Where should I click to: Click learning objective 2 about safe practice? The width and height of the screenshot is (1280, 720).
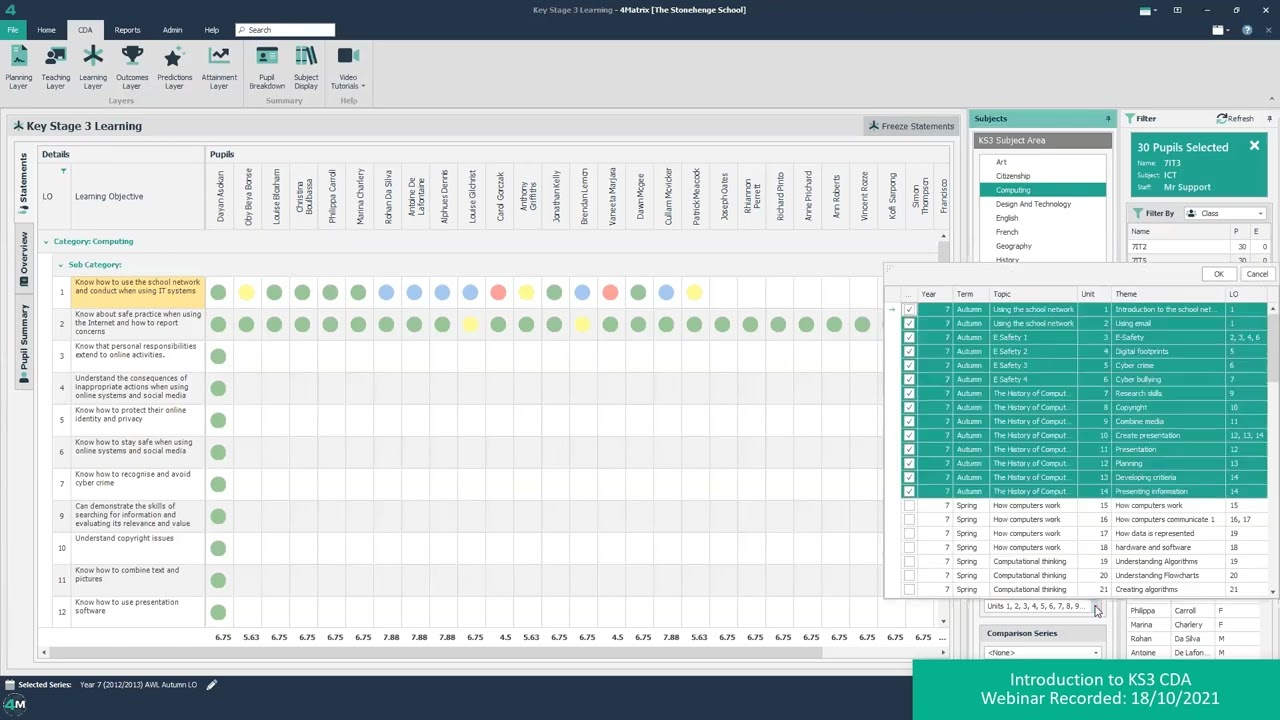[138, 323]
